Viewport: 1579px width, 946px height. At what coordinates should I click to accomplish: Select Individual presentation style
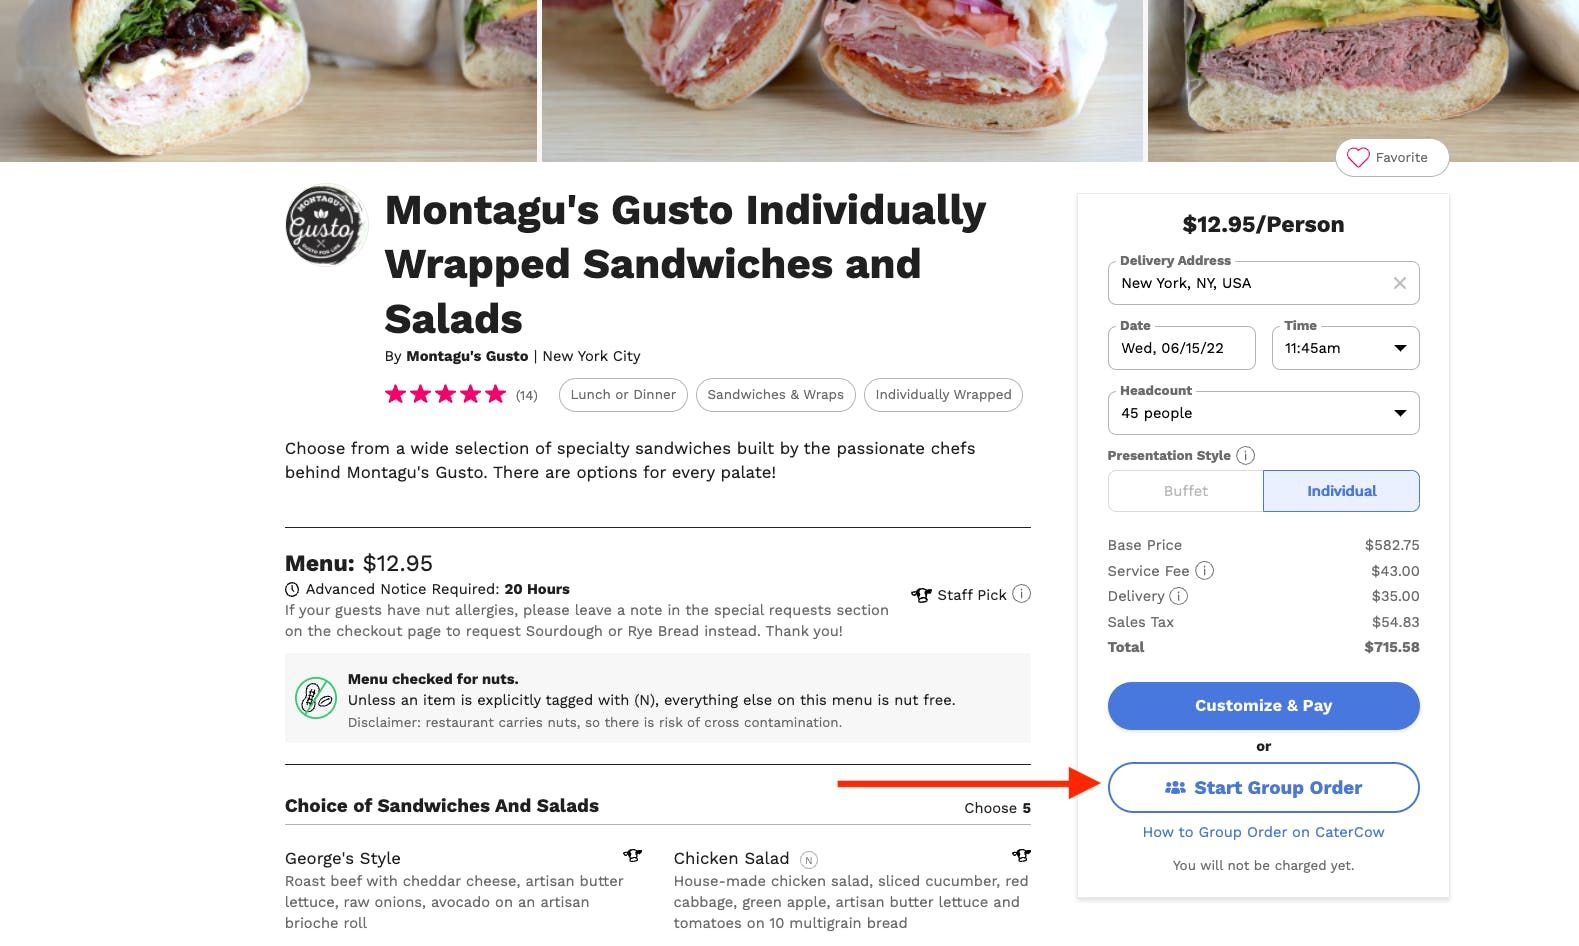coord(1341,491)
